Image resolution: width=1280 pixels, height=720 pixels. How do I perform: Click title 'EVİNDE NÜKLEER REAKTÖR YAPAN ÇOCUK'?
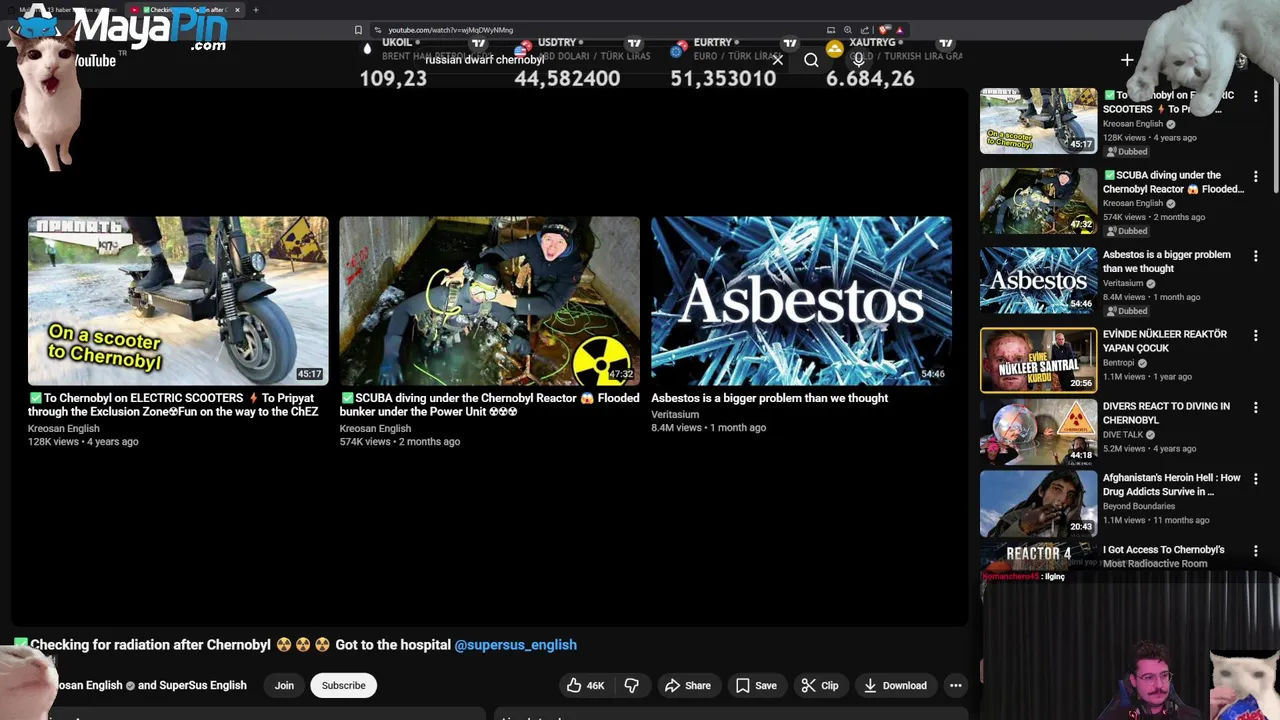tap(1164, 341)
